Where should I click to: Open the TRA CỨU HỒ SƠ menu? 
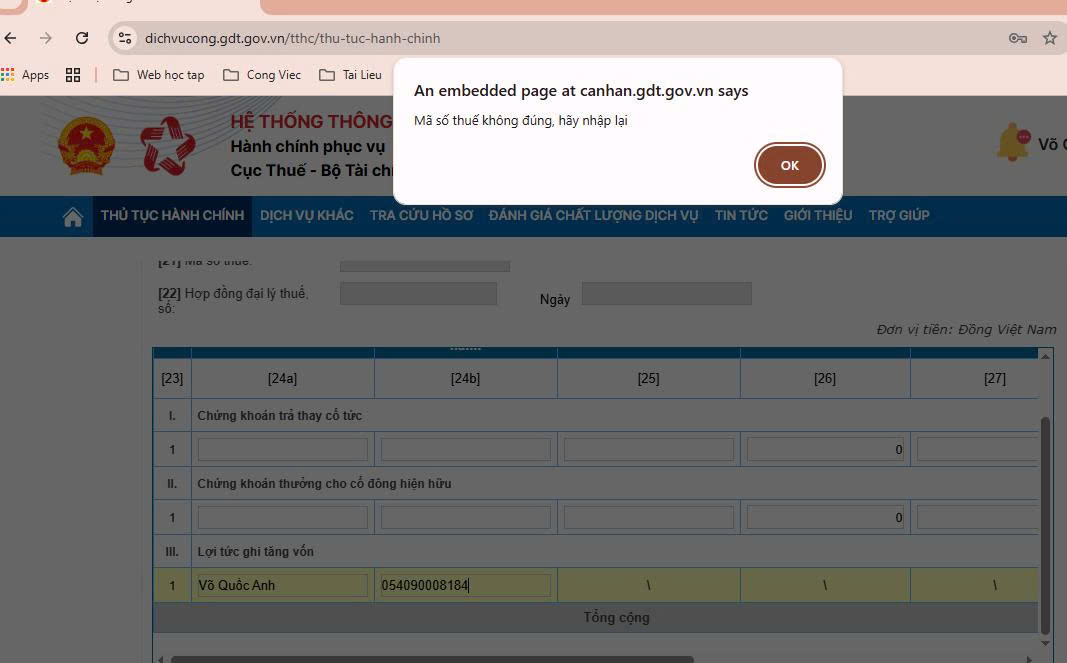(x=421, y=216)
